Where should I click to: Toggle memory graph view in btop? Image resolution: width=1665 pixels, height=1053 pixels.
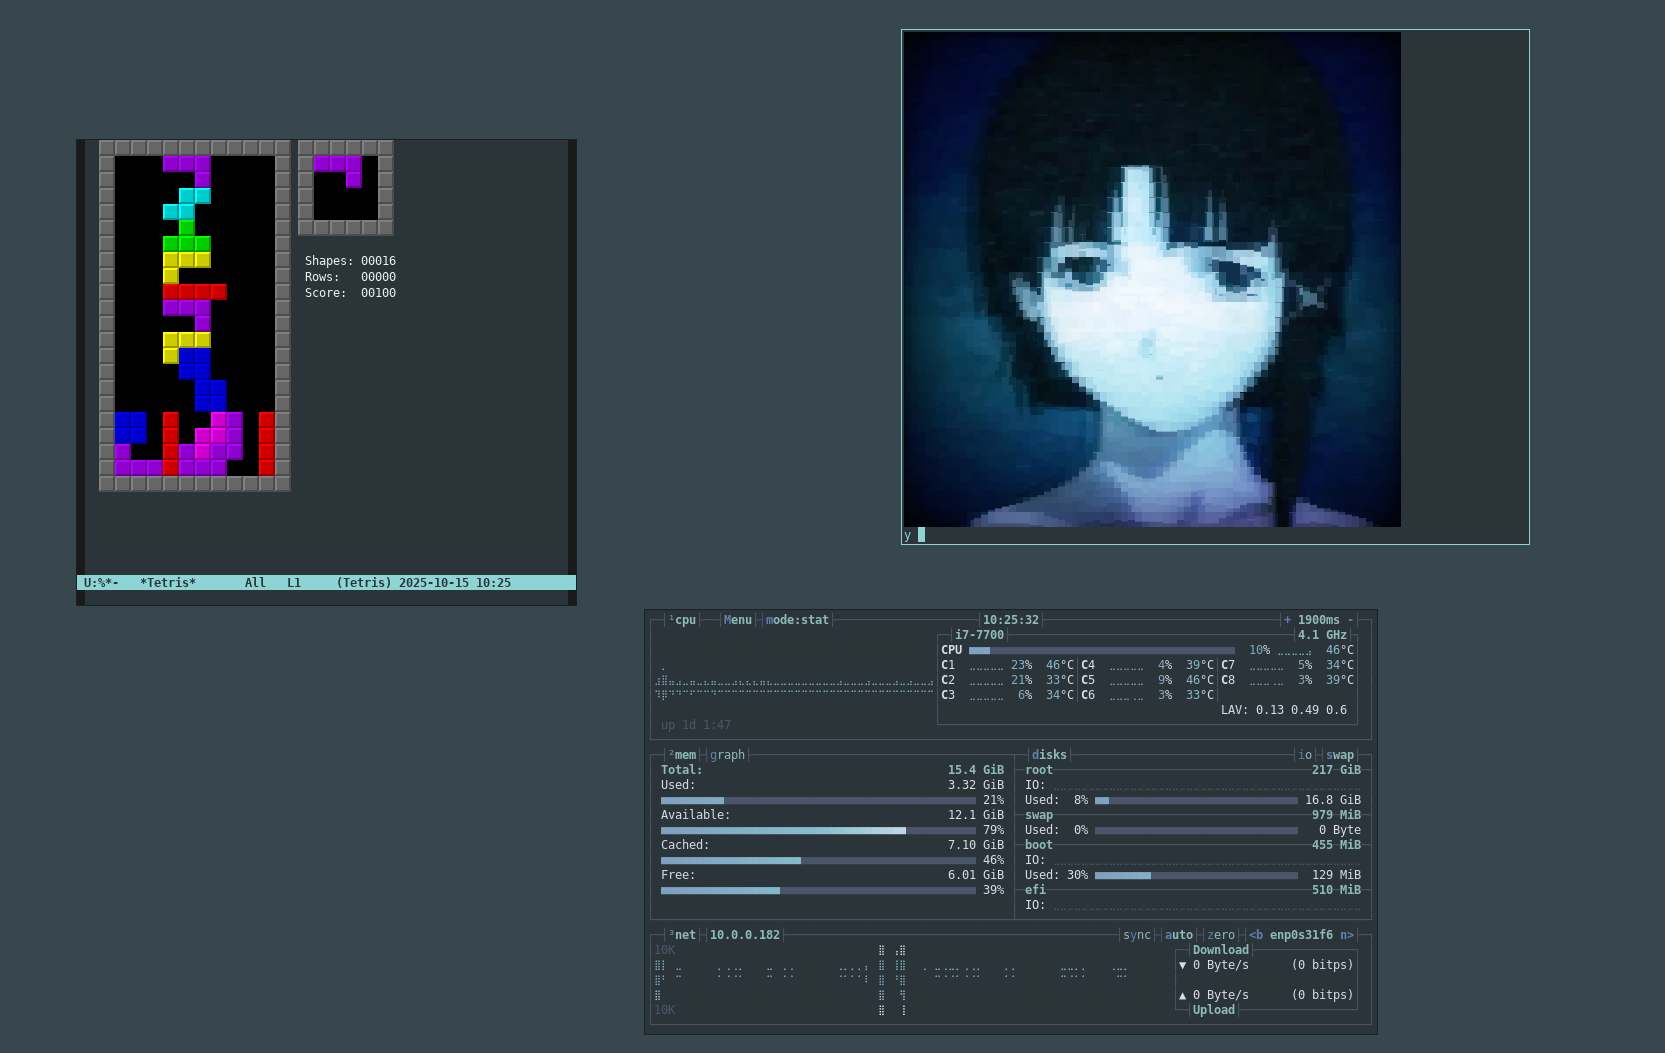pos(727,755)
